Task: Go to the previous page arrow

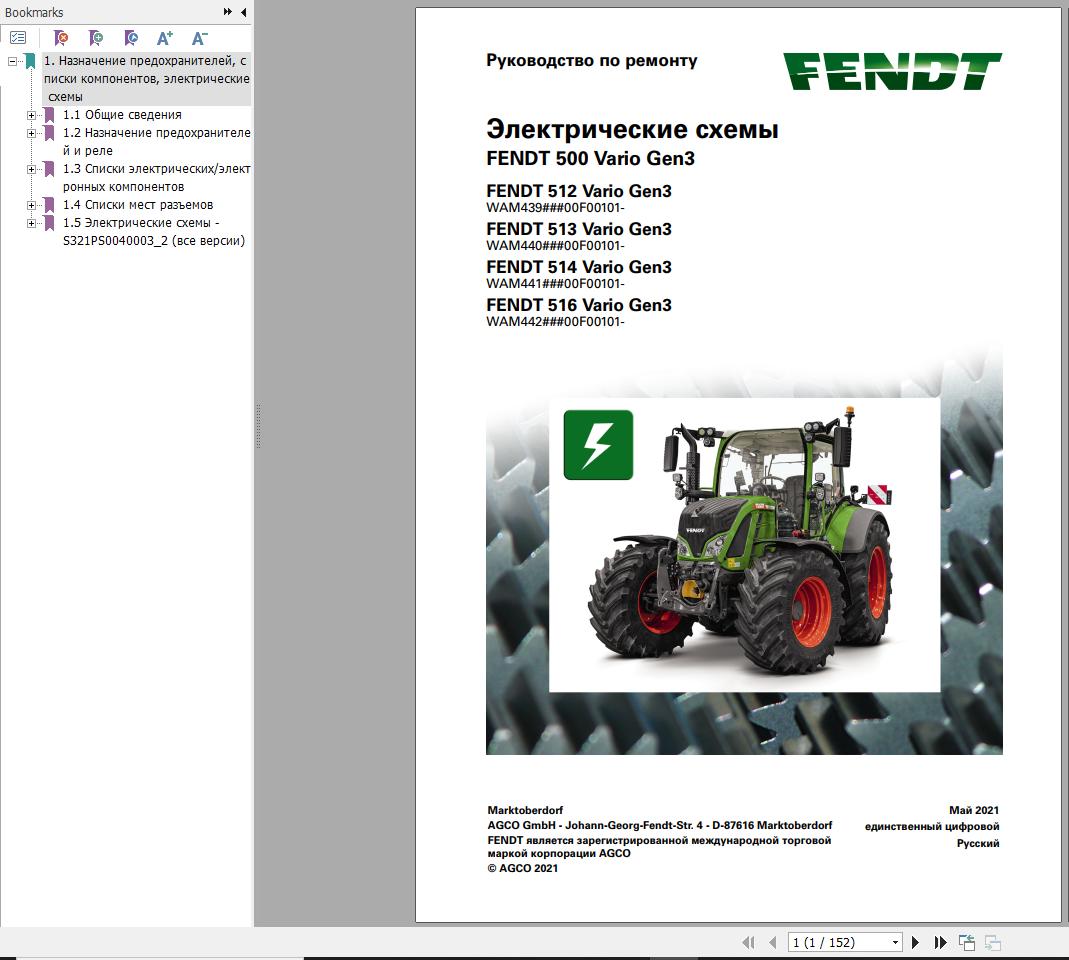Action: tap(772, 942)
